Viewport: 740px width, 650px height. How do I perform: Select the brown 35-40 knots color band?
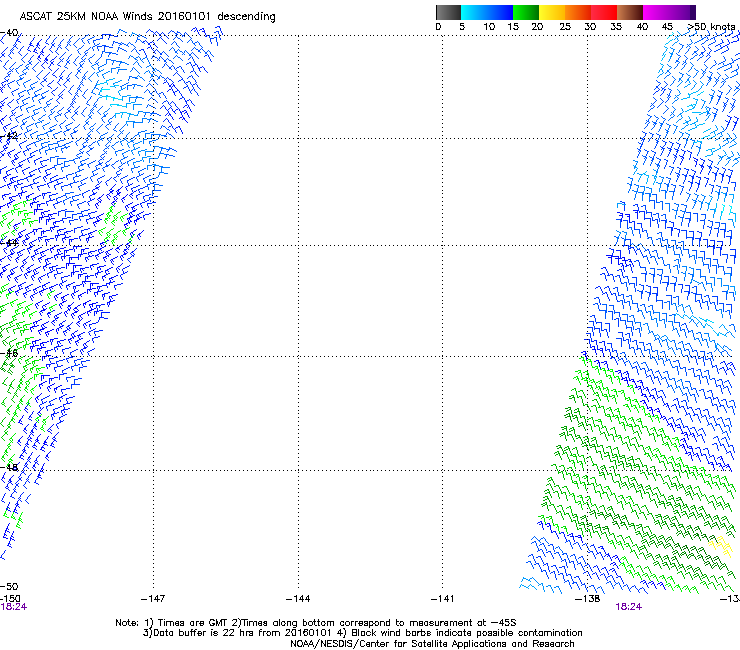(x=630, y=12)
